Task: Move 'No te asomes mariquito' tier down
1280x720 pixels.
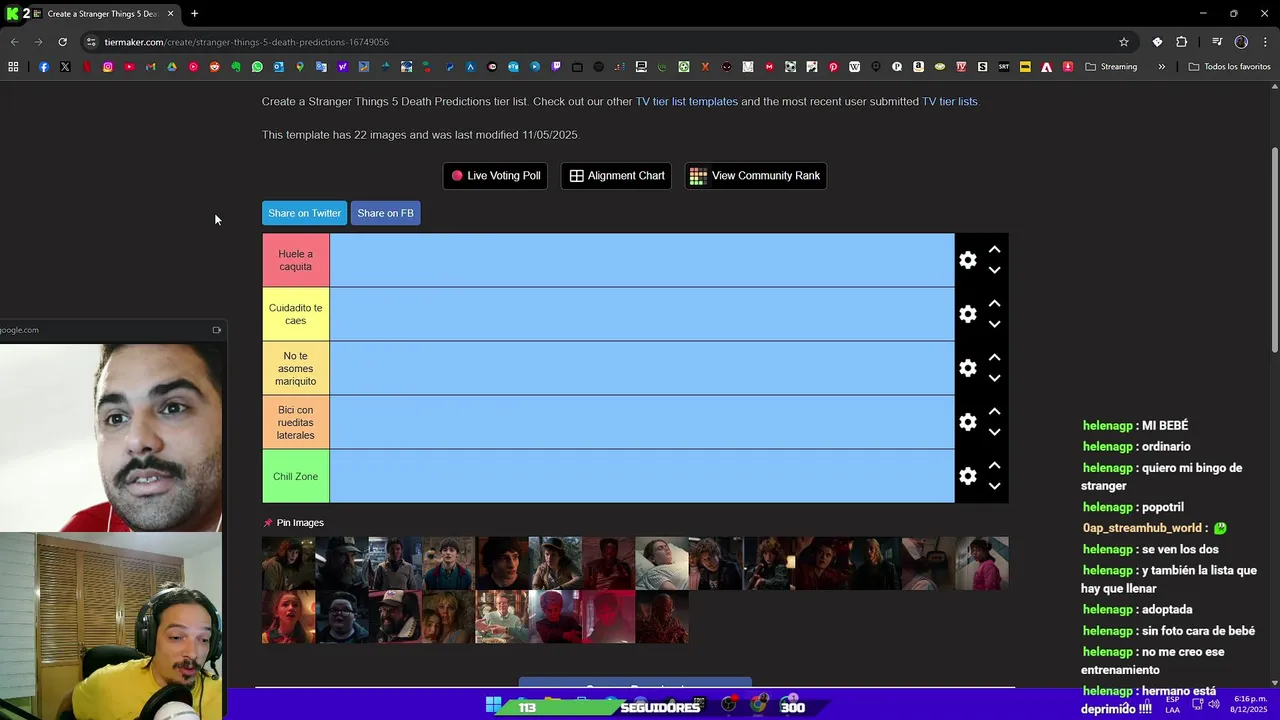Action: tap(994, 378)
